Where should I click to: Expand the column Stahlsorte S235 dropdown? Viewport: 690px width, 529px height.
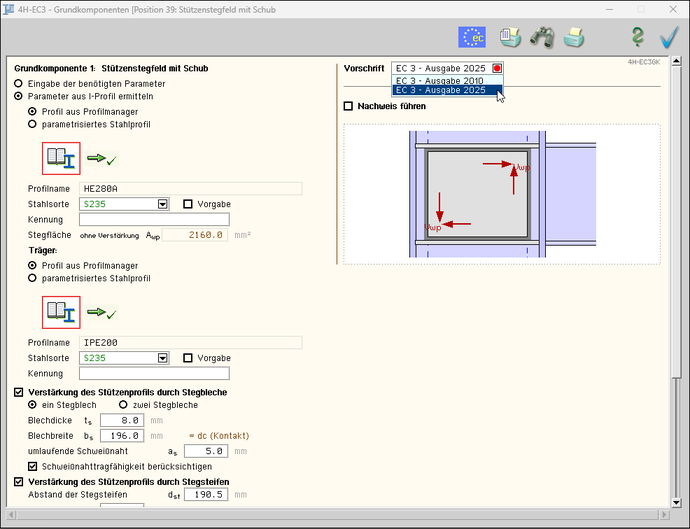(x=162, y=204)
